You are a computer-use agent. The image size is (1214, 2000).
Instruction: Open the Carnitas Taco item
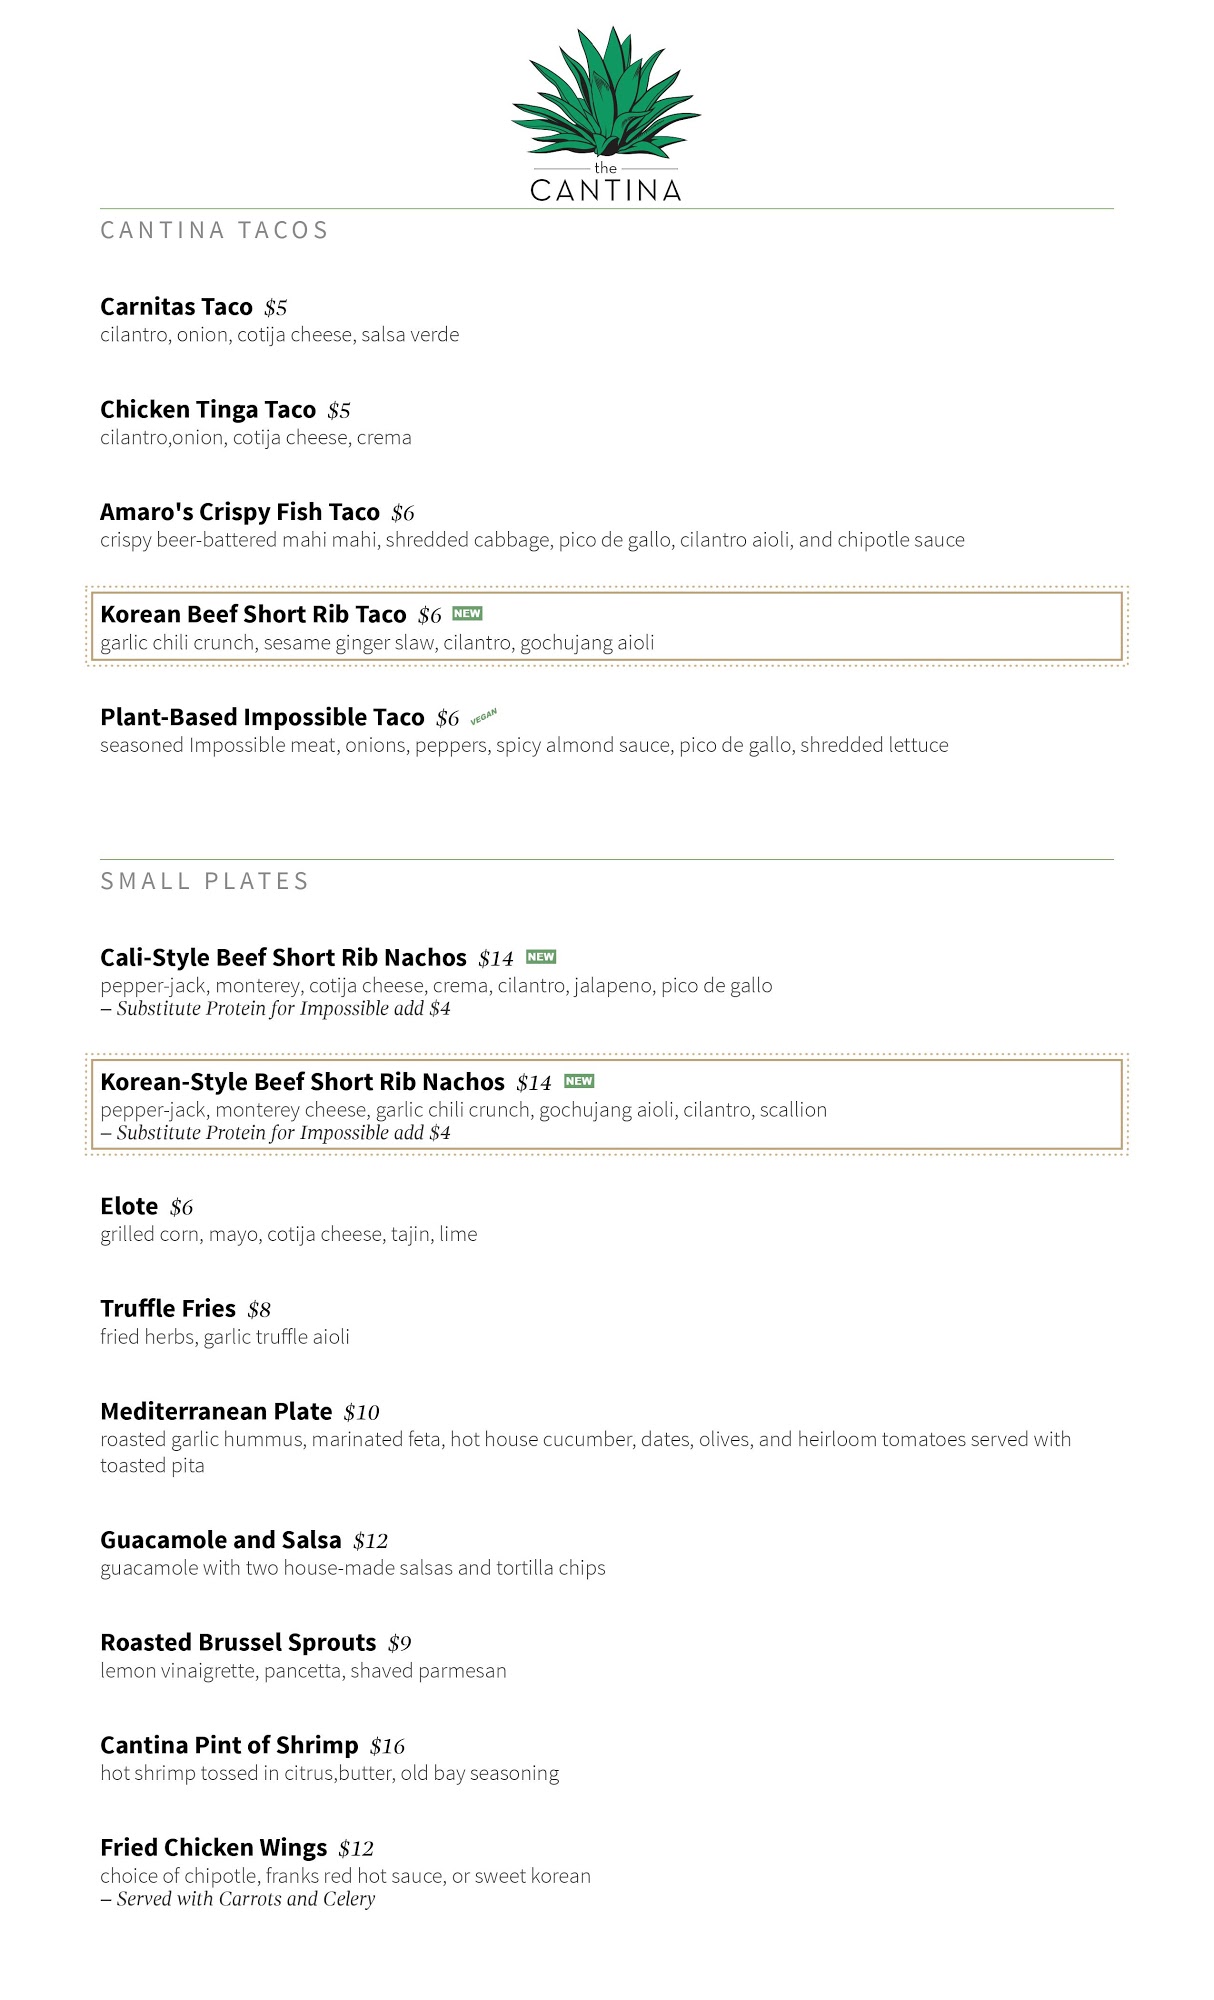(x=176, y=307)
